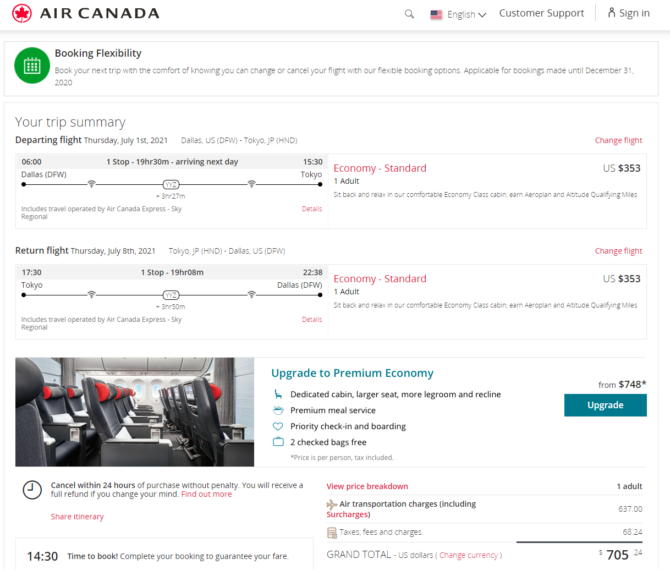Click Sign in

click(x=634, y=13)
